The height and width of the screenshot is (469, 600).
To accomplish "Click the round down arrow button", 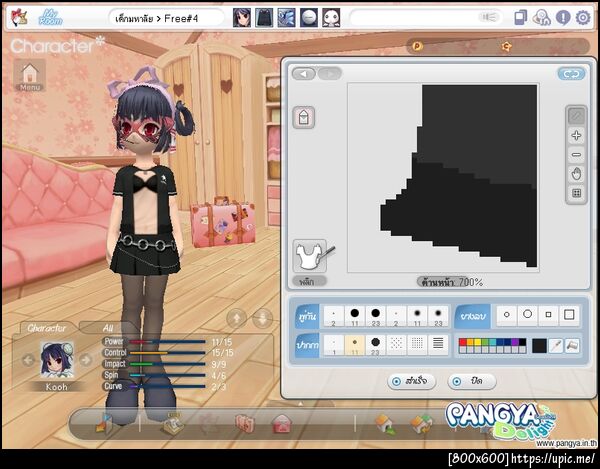I will pos(263,318).
